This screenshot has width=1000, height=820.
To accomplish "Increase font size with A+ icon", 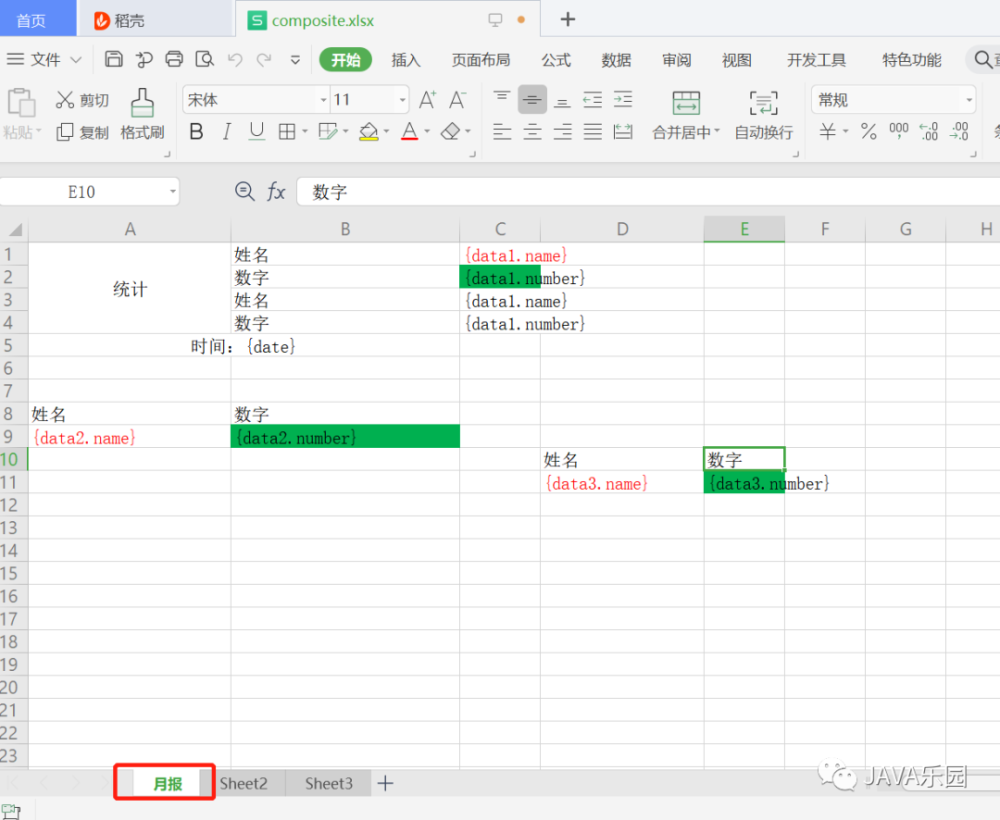I will [x=427, y=100].
